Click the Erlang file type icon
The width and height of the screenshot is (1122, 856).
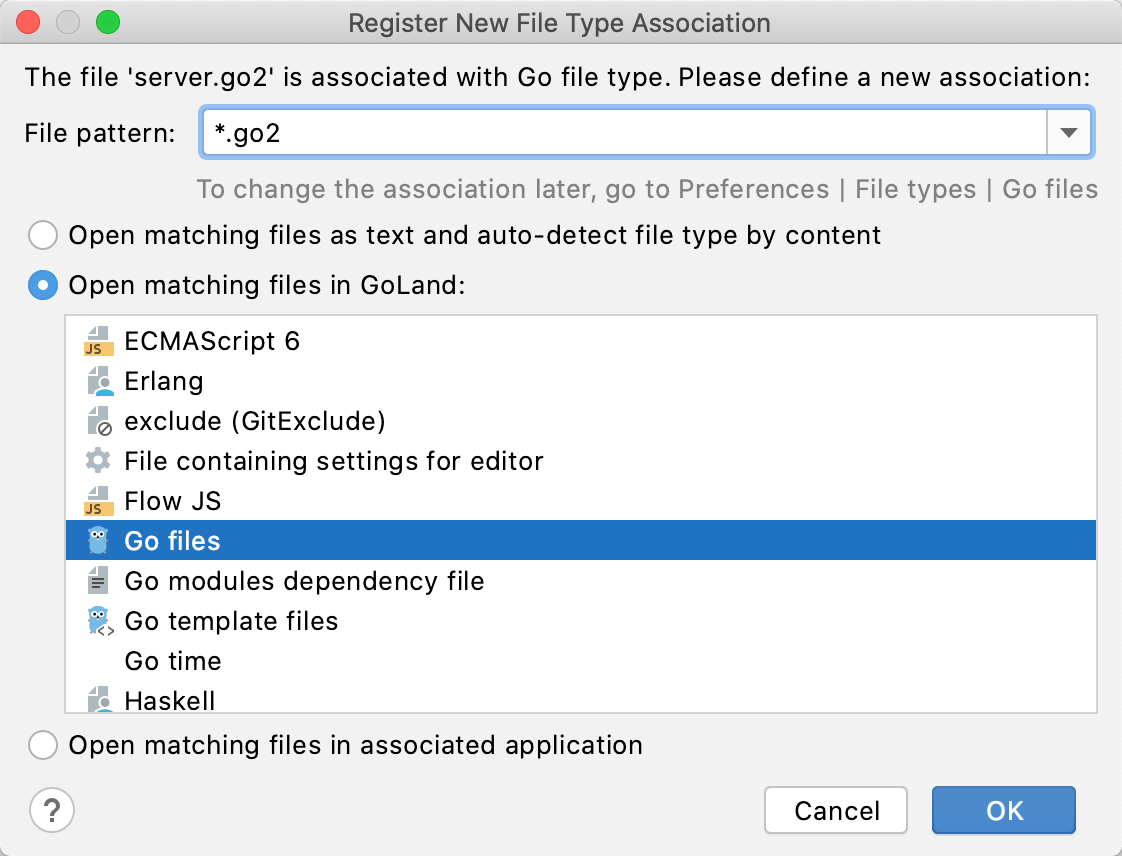(98, 381)
